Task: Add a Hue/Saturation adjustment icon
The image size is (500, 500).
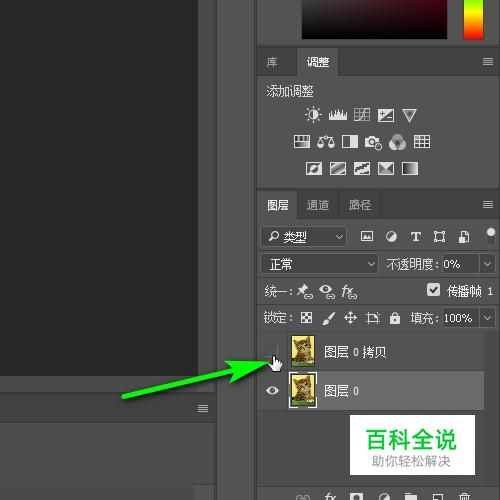Action: (x=302, y=142)
